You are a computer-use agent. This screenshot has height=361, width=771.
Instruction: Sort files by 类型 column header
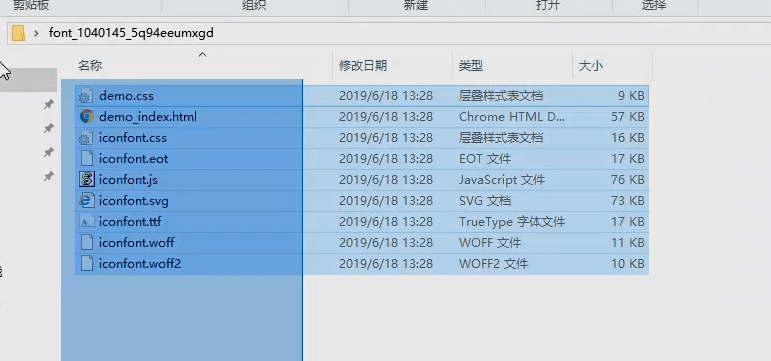[x=471, y=65]
